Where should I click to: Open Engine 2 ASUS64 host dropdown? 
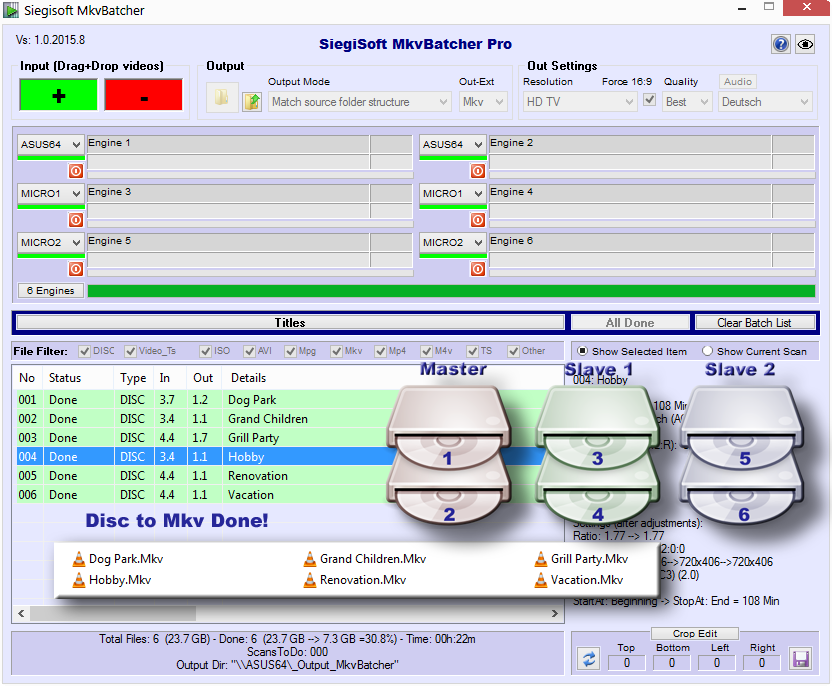click(453, 144)
